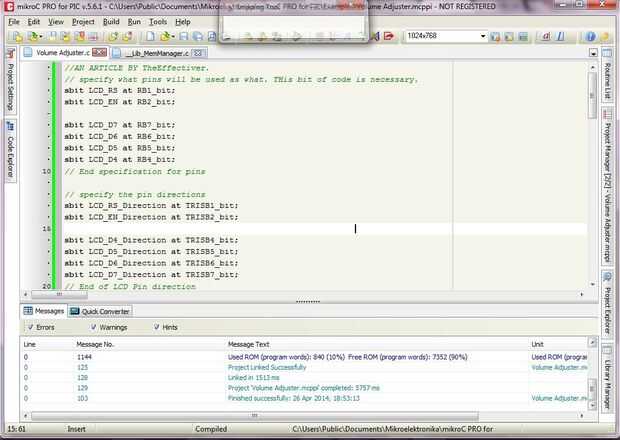Place cursor on 'sbit LCD_RS at RB1_bit;' line
The image size is (620, 440).
(119, 91)
